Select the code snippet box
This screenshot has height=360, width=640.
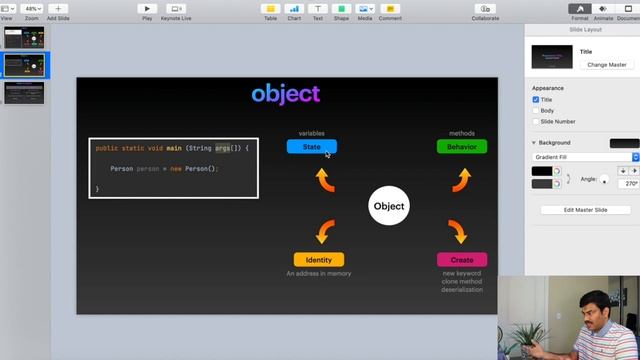(173, 168)
